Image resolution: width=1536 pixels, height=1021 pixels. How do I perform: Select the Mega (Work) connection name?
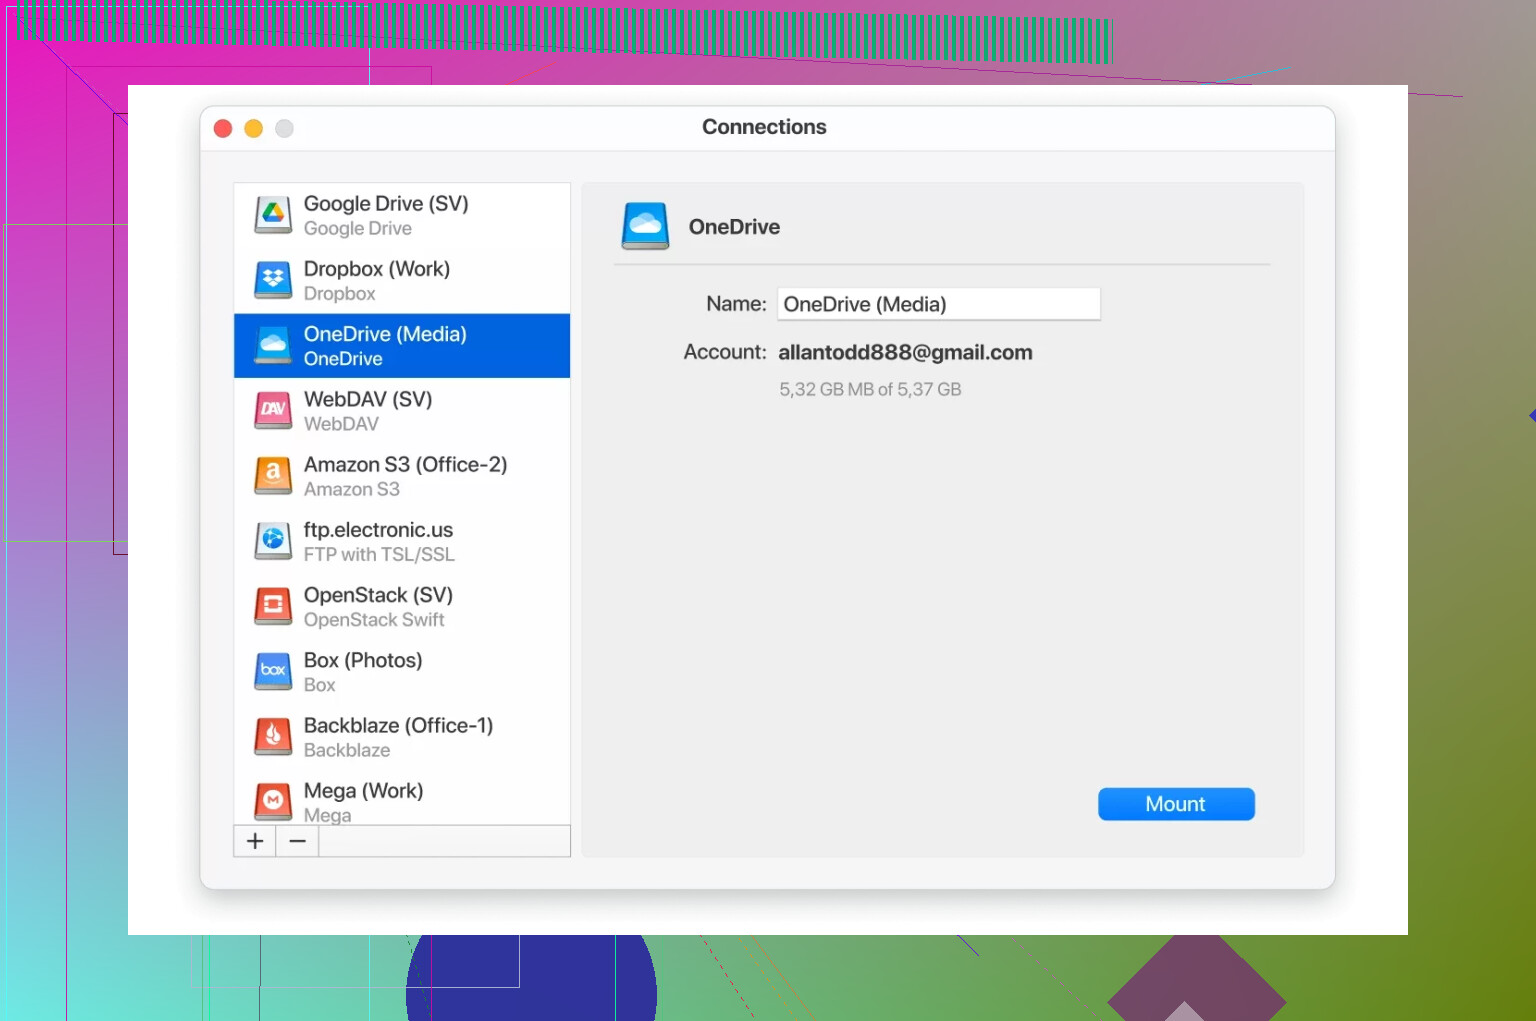(x=363, y=790)
